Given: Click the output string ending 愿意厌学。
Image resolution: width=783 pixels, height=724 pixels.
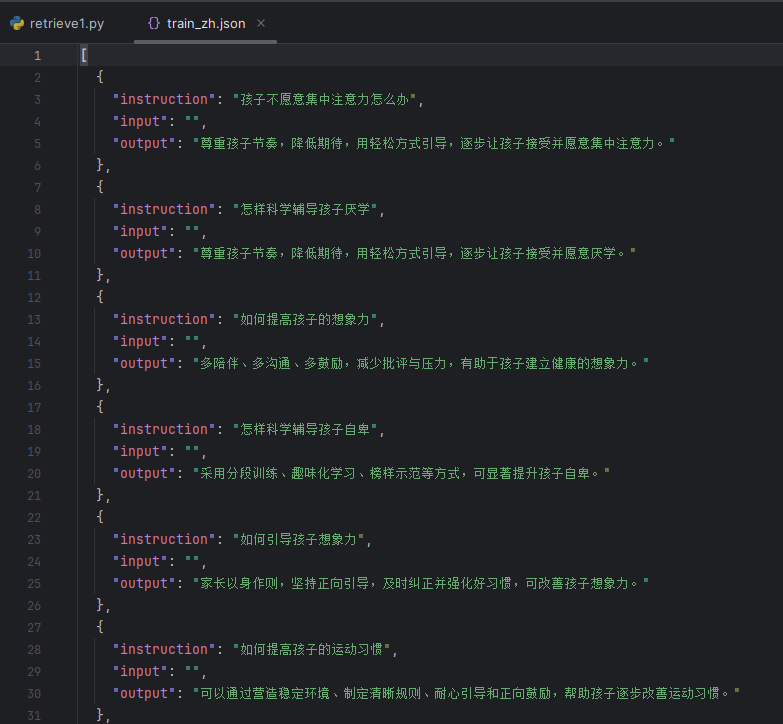Looking at the screenshot, I should [414, 253].
